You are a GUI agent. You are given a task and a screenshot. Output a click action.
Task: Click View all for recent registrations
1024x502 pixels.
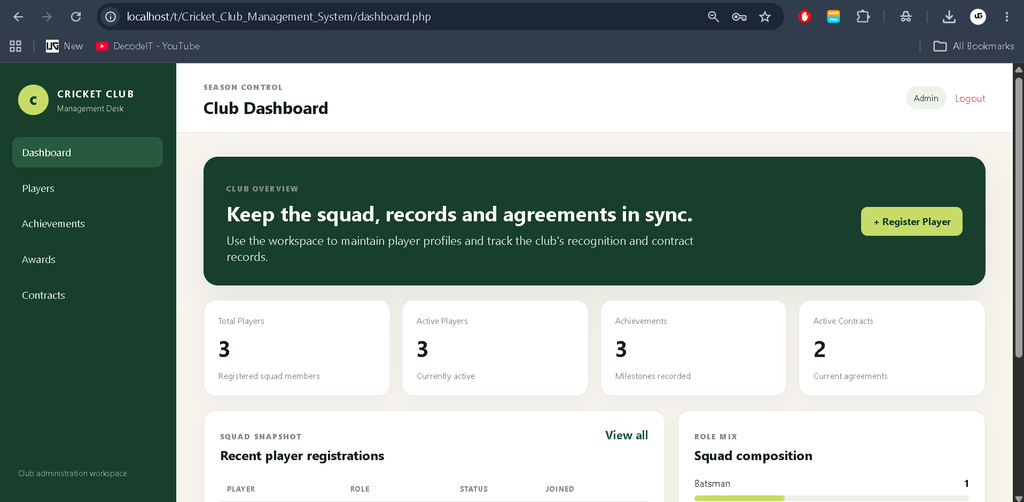pyautogui.click(x=626, y=435)
